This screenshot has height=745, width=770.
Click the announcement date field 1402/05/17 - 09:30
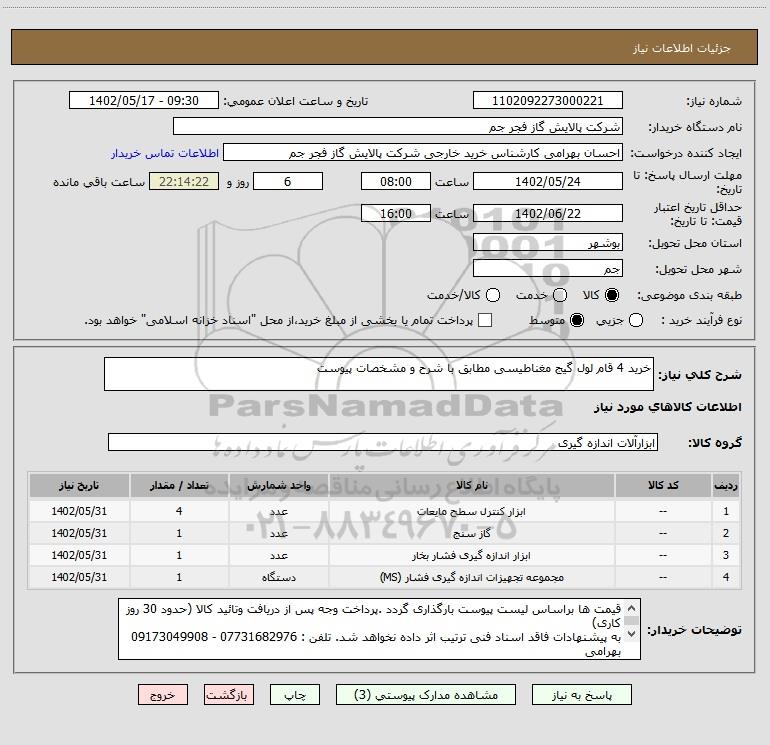(x=144, y=101)
